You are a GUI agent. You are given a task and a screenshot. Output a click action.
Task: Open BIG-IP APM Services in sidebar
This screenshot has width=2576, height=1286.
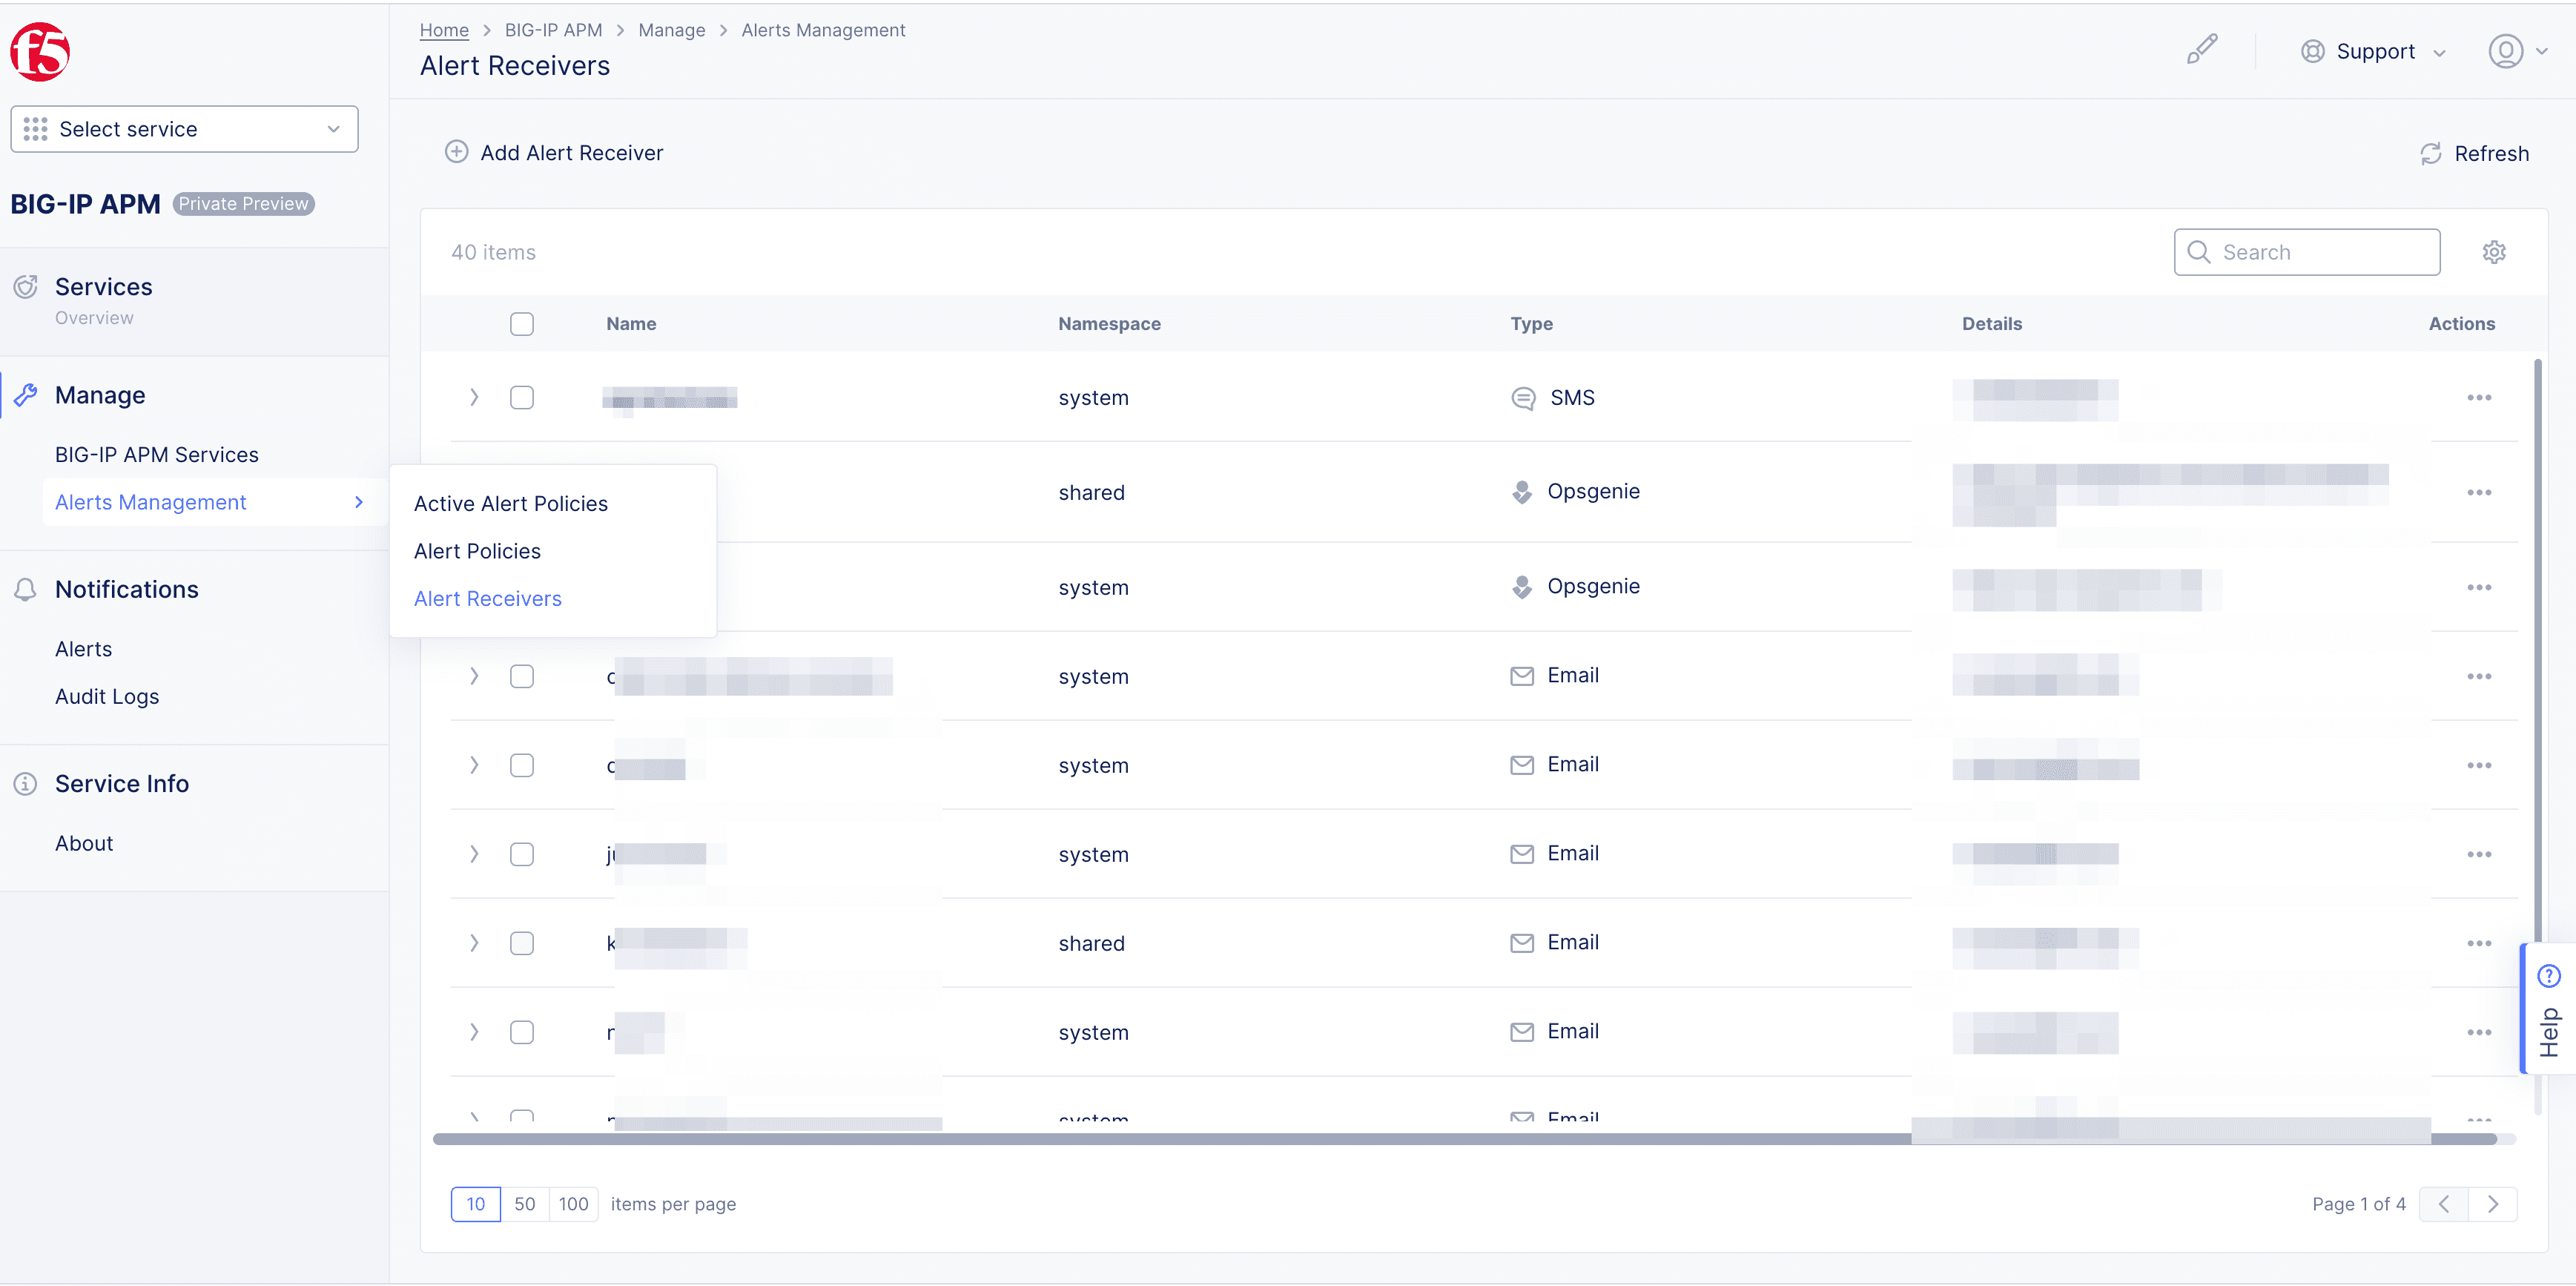[156, 455]
